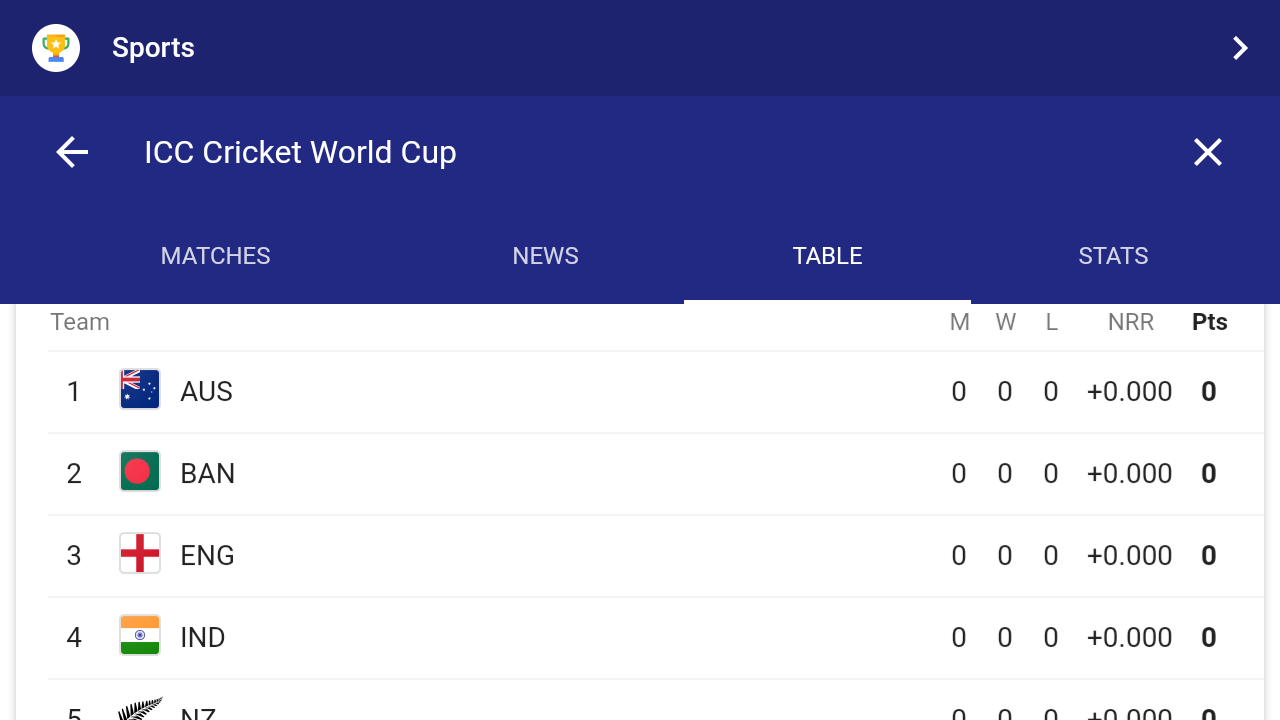Click the India flag icon
The height and width of the screenshot is (720, 1280).
coord(140,636)
